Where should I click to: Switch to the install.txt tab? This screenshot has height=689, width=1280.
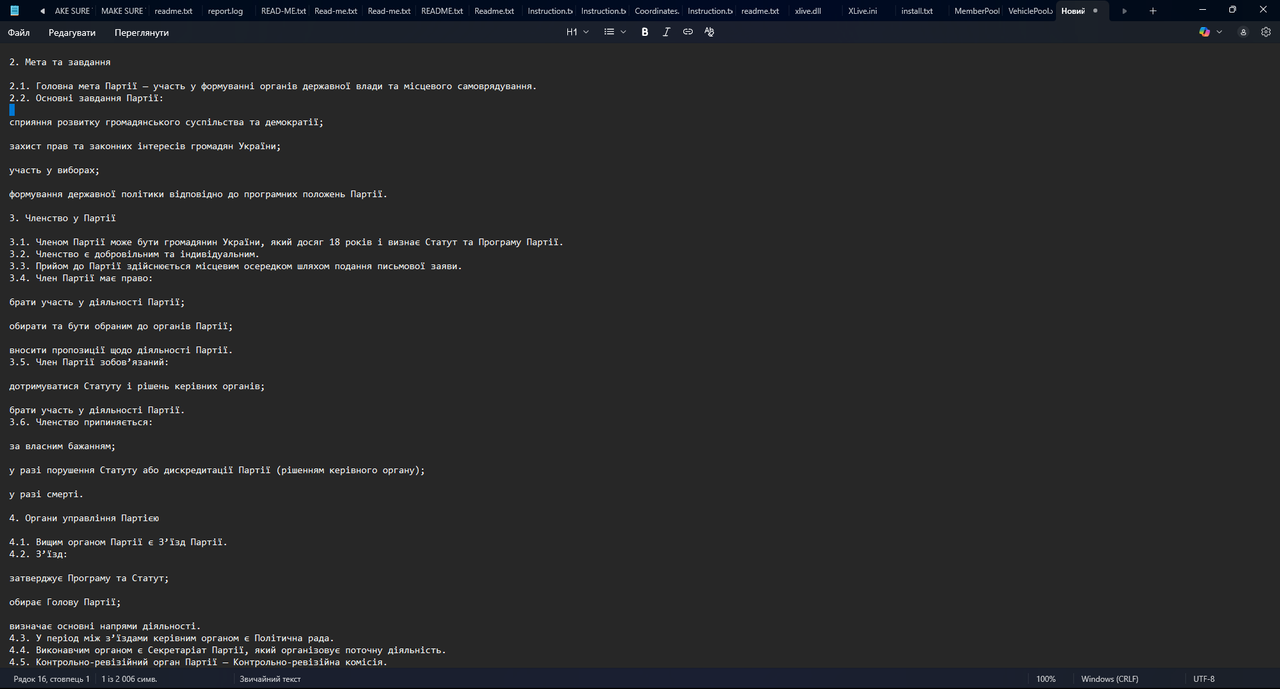pyautogui.click(x=917, y=11)
